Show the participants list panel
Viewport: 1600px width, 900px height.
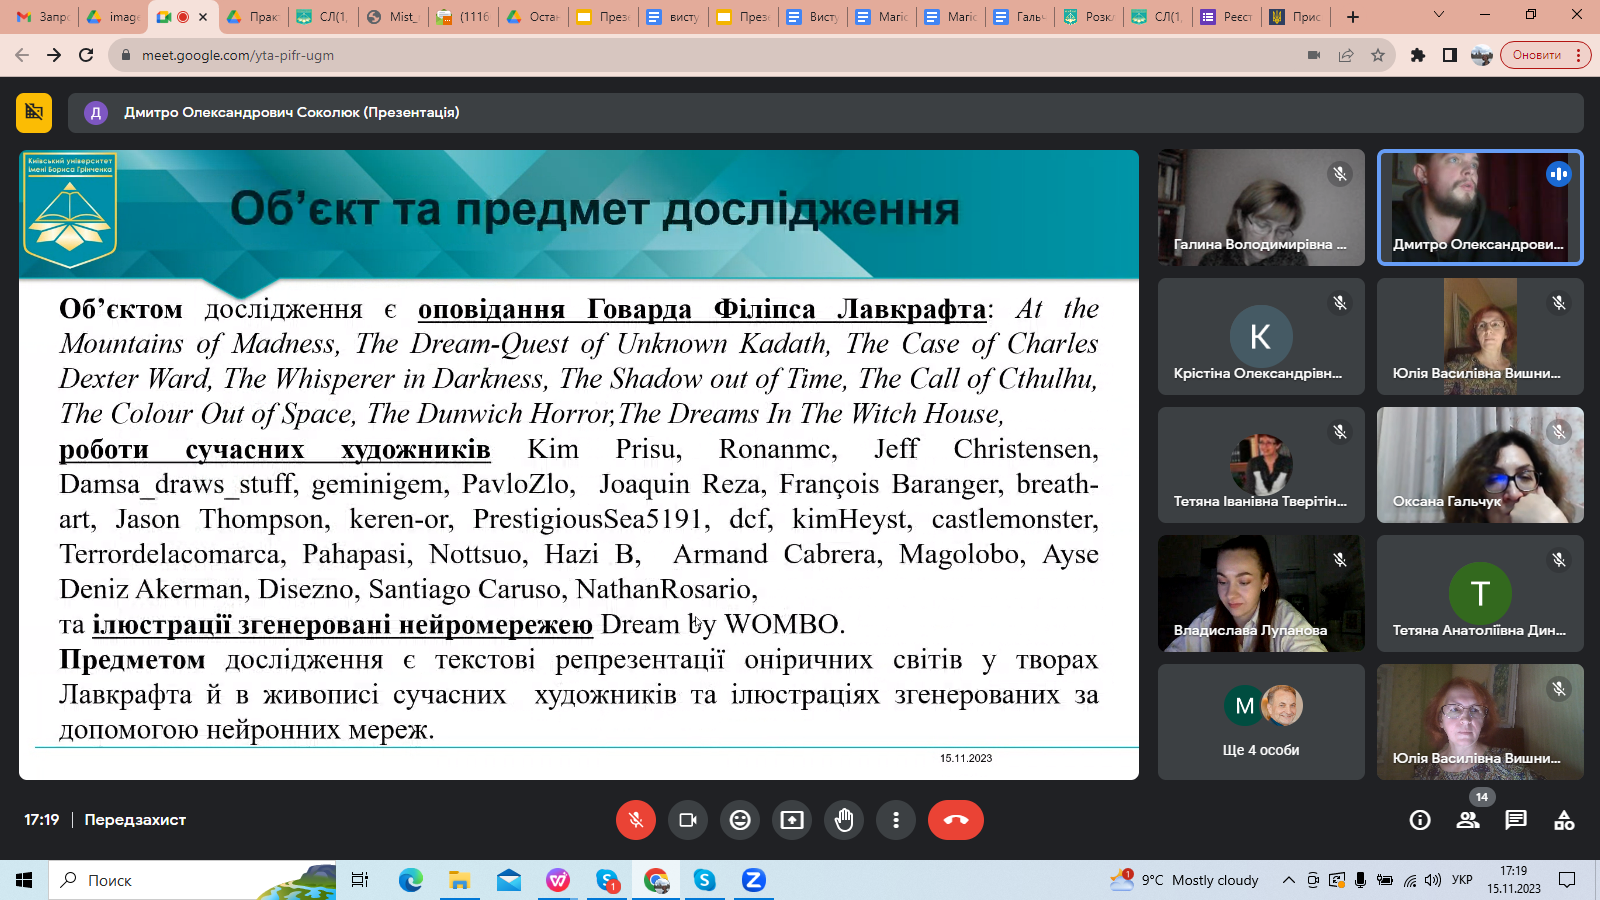coord(1468,821)
